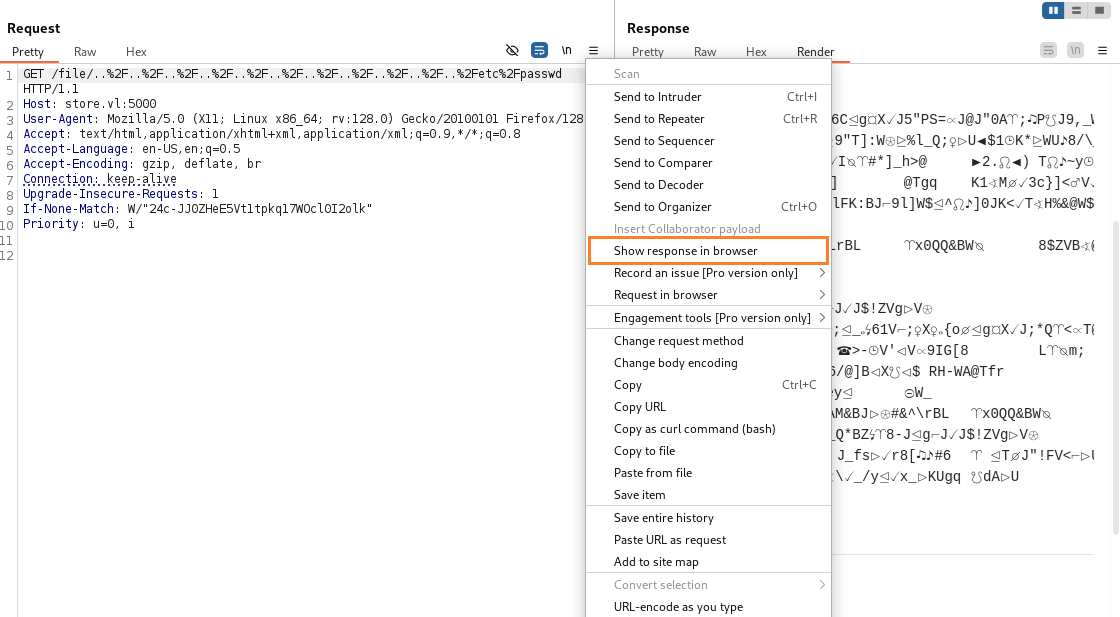The width and height of the screenshot is (1120, 617).
Task: Open the Response Pretty tab
Action: (648, 51)
